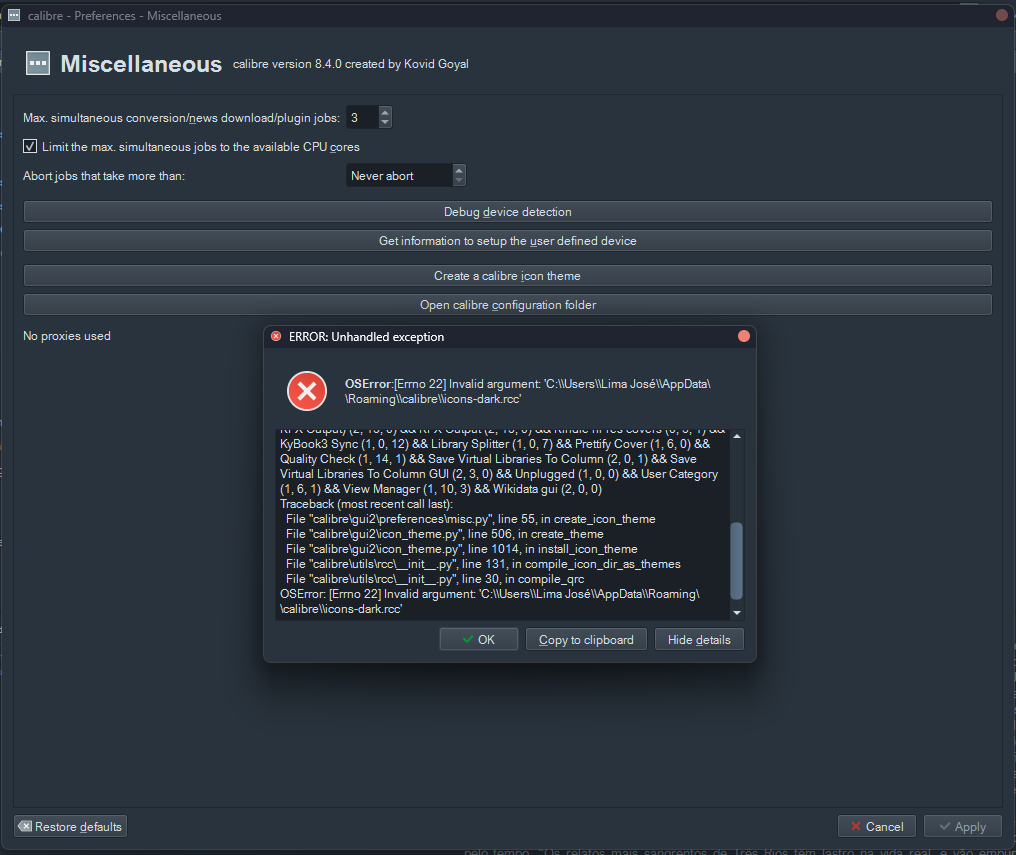Click Get information to setup user defined device
Image resolution: width=1016 pixels, height=855 pixels.
pyautogui.click(x=507, y=241)
